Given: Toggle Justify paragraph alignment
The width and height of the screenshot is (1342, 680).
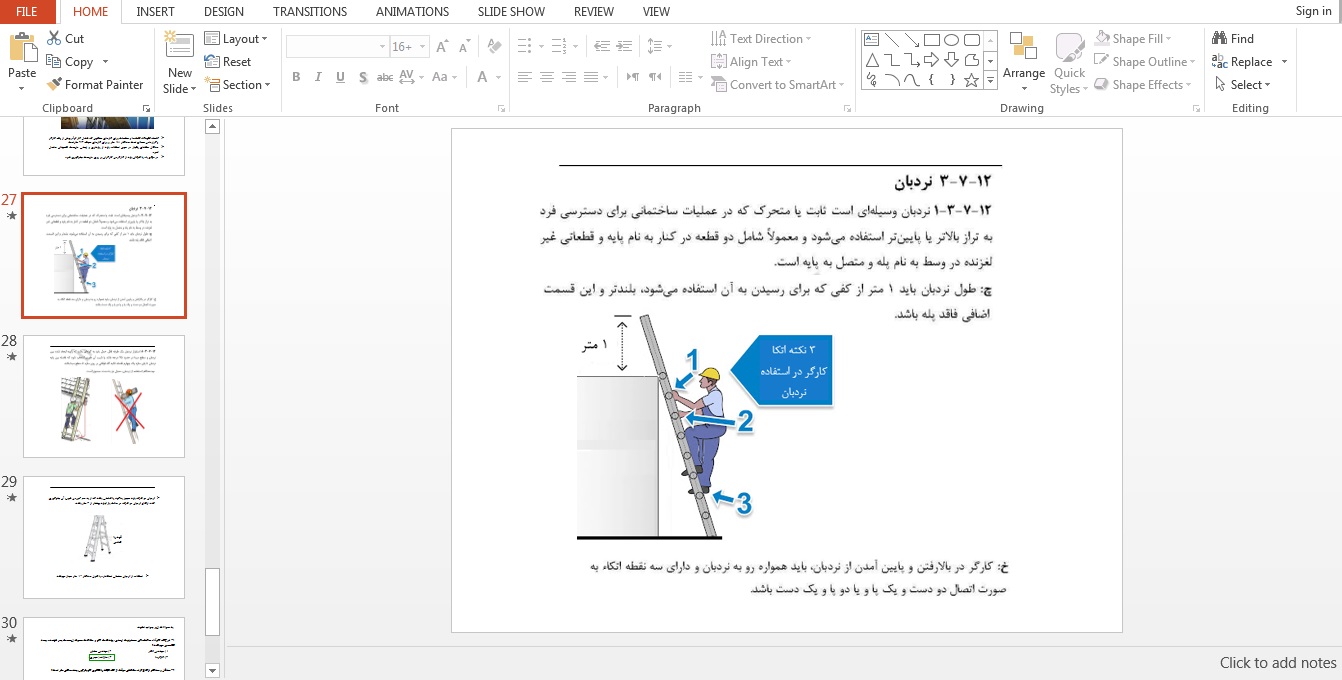Looking at the screenshot, I should pos(591,77).
